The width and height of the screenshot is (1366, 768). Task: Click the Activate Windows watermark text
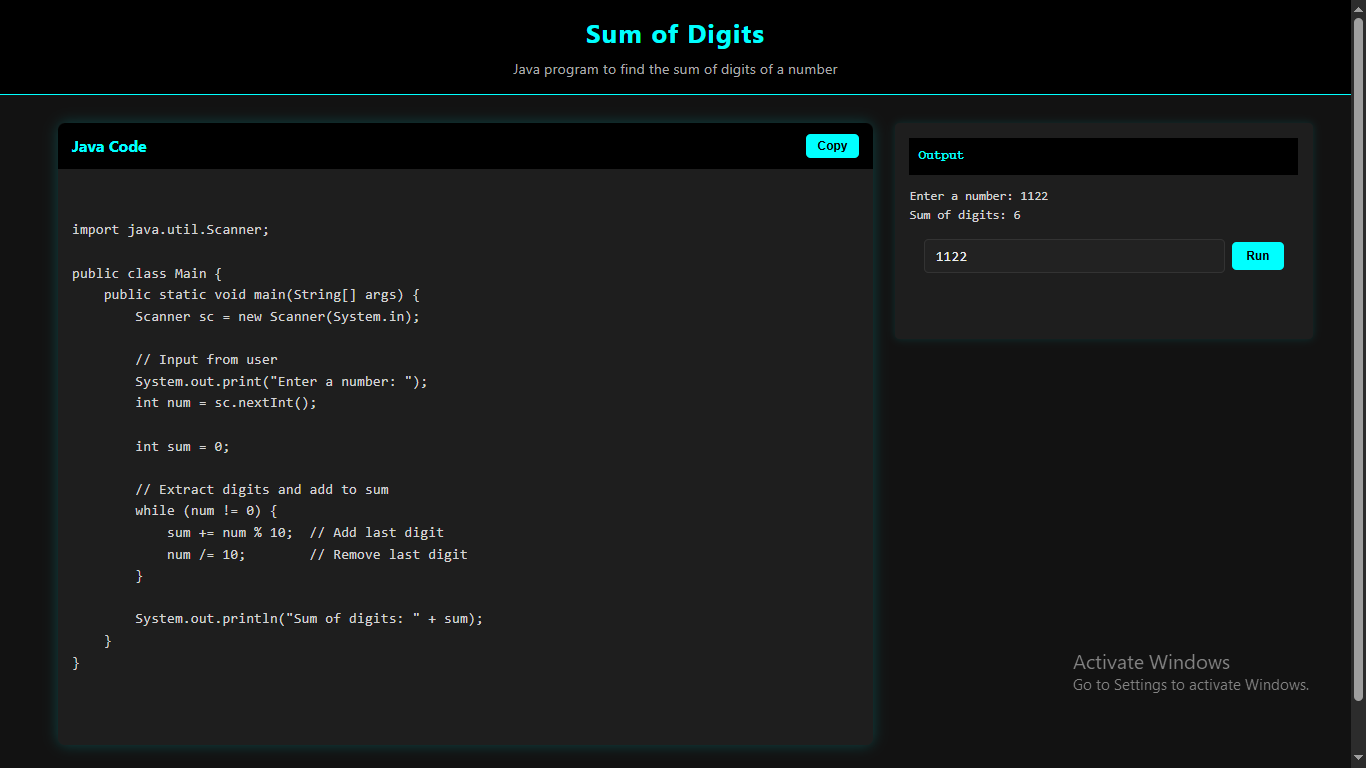(1151, 662)
